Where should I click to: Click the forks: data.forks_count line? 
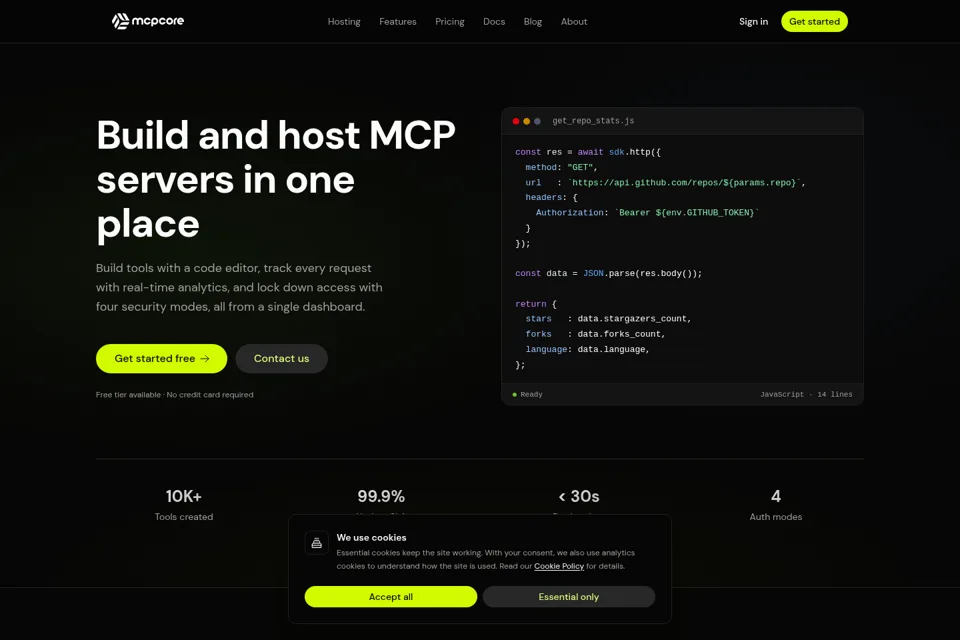[x=595, y=334]
